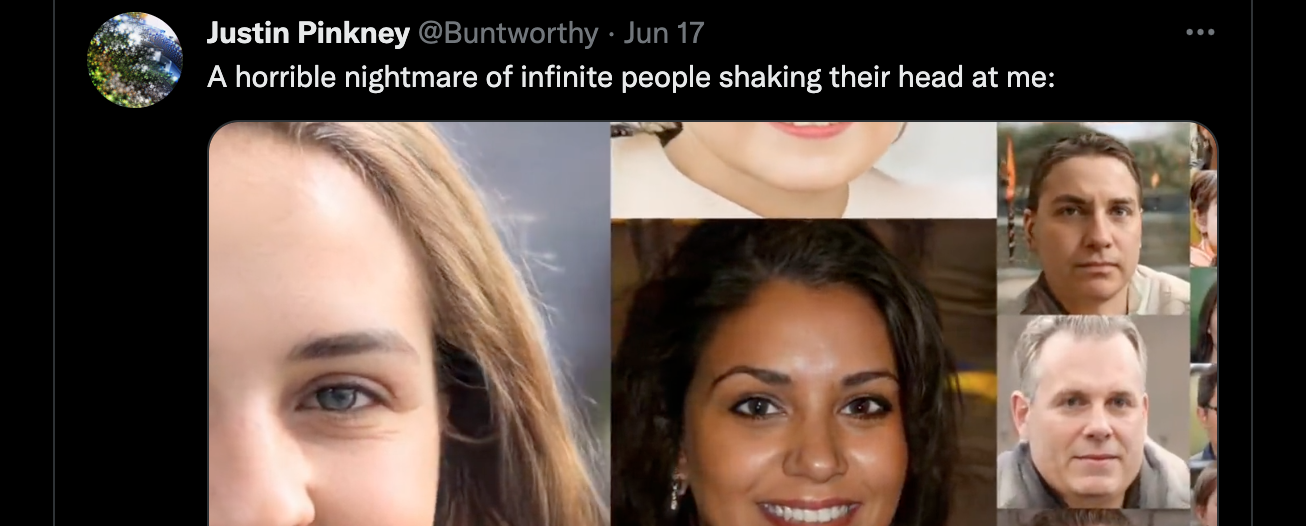Click the tiny child face at bottom-right edge
The image size is (1306, 526).
coord(1204,494)
